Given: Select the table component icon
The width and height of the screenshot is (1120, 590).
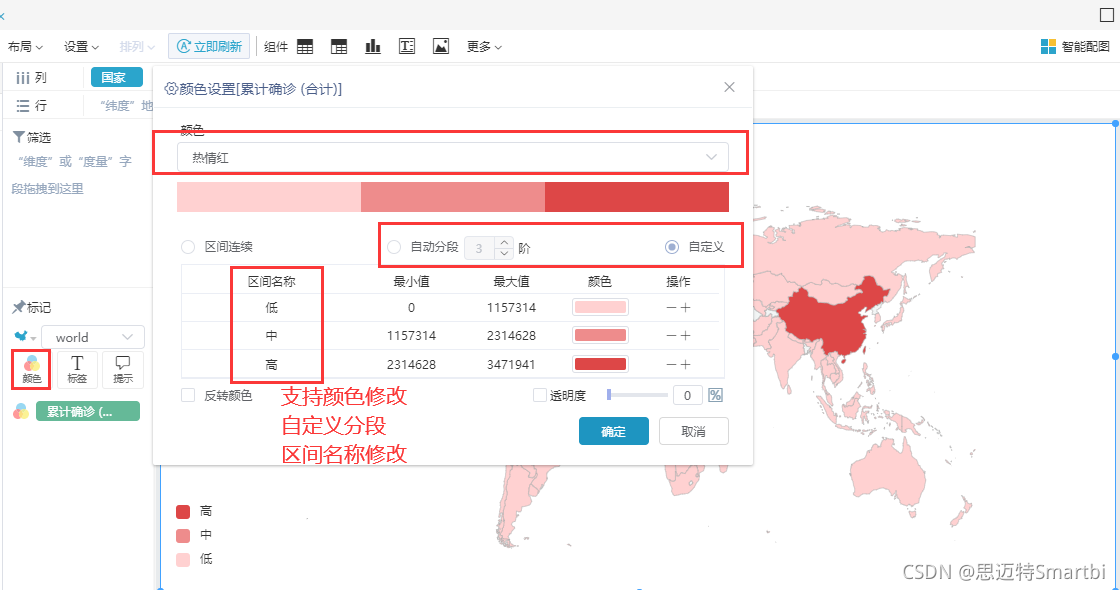Looking at the screenshot, I should click(x=305, y=45).
